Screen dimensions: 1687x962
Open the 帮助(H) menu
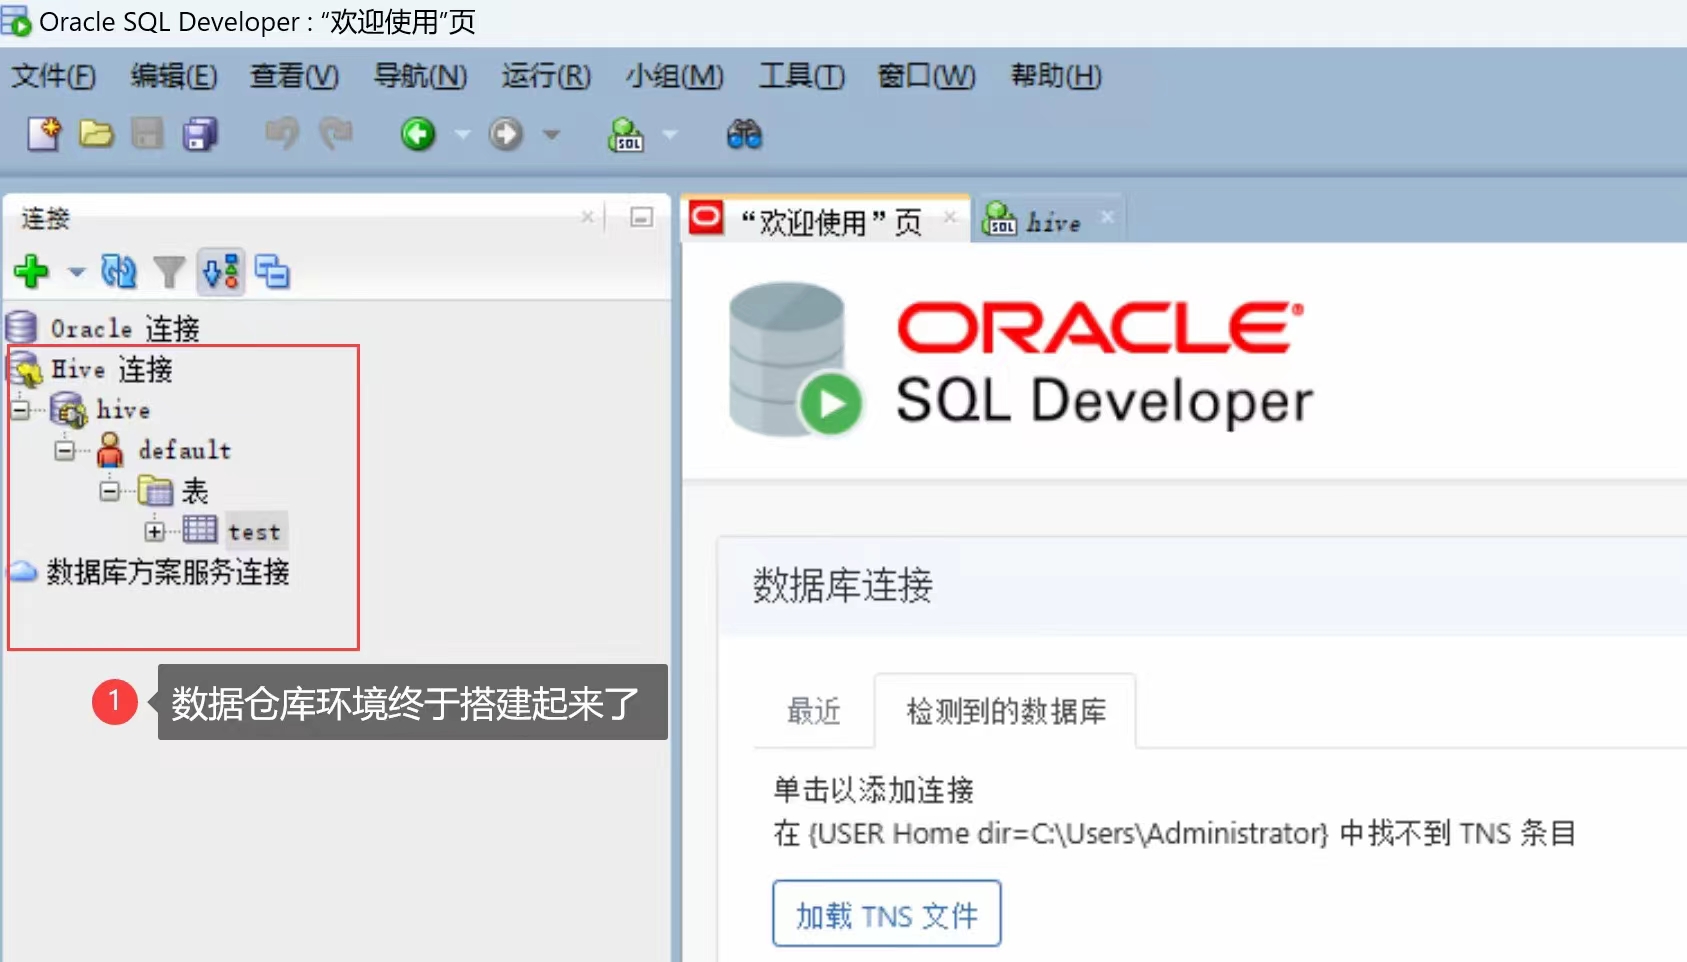[x=1056, y=76]
